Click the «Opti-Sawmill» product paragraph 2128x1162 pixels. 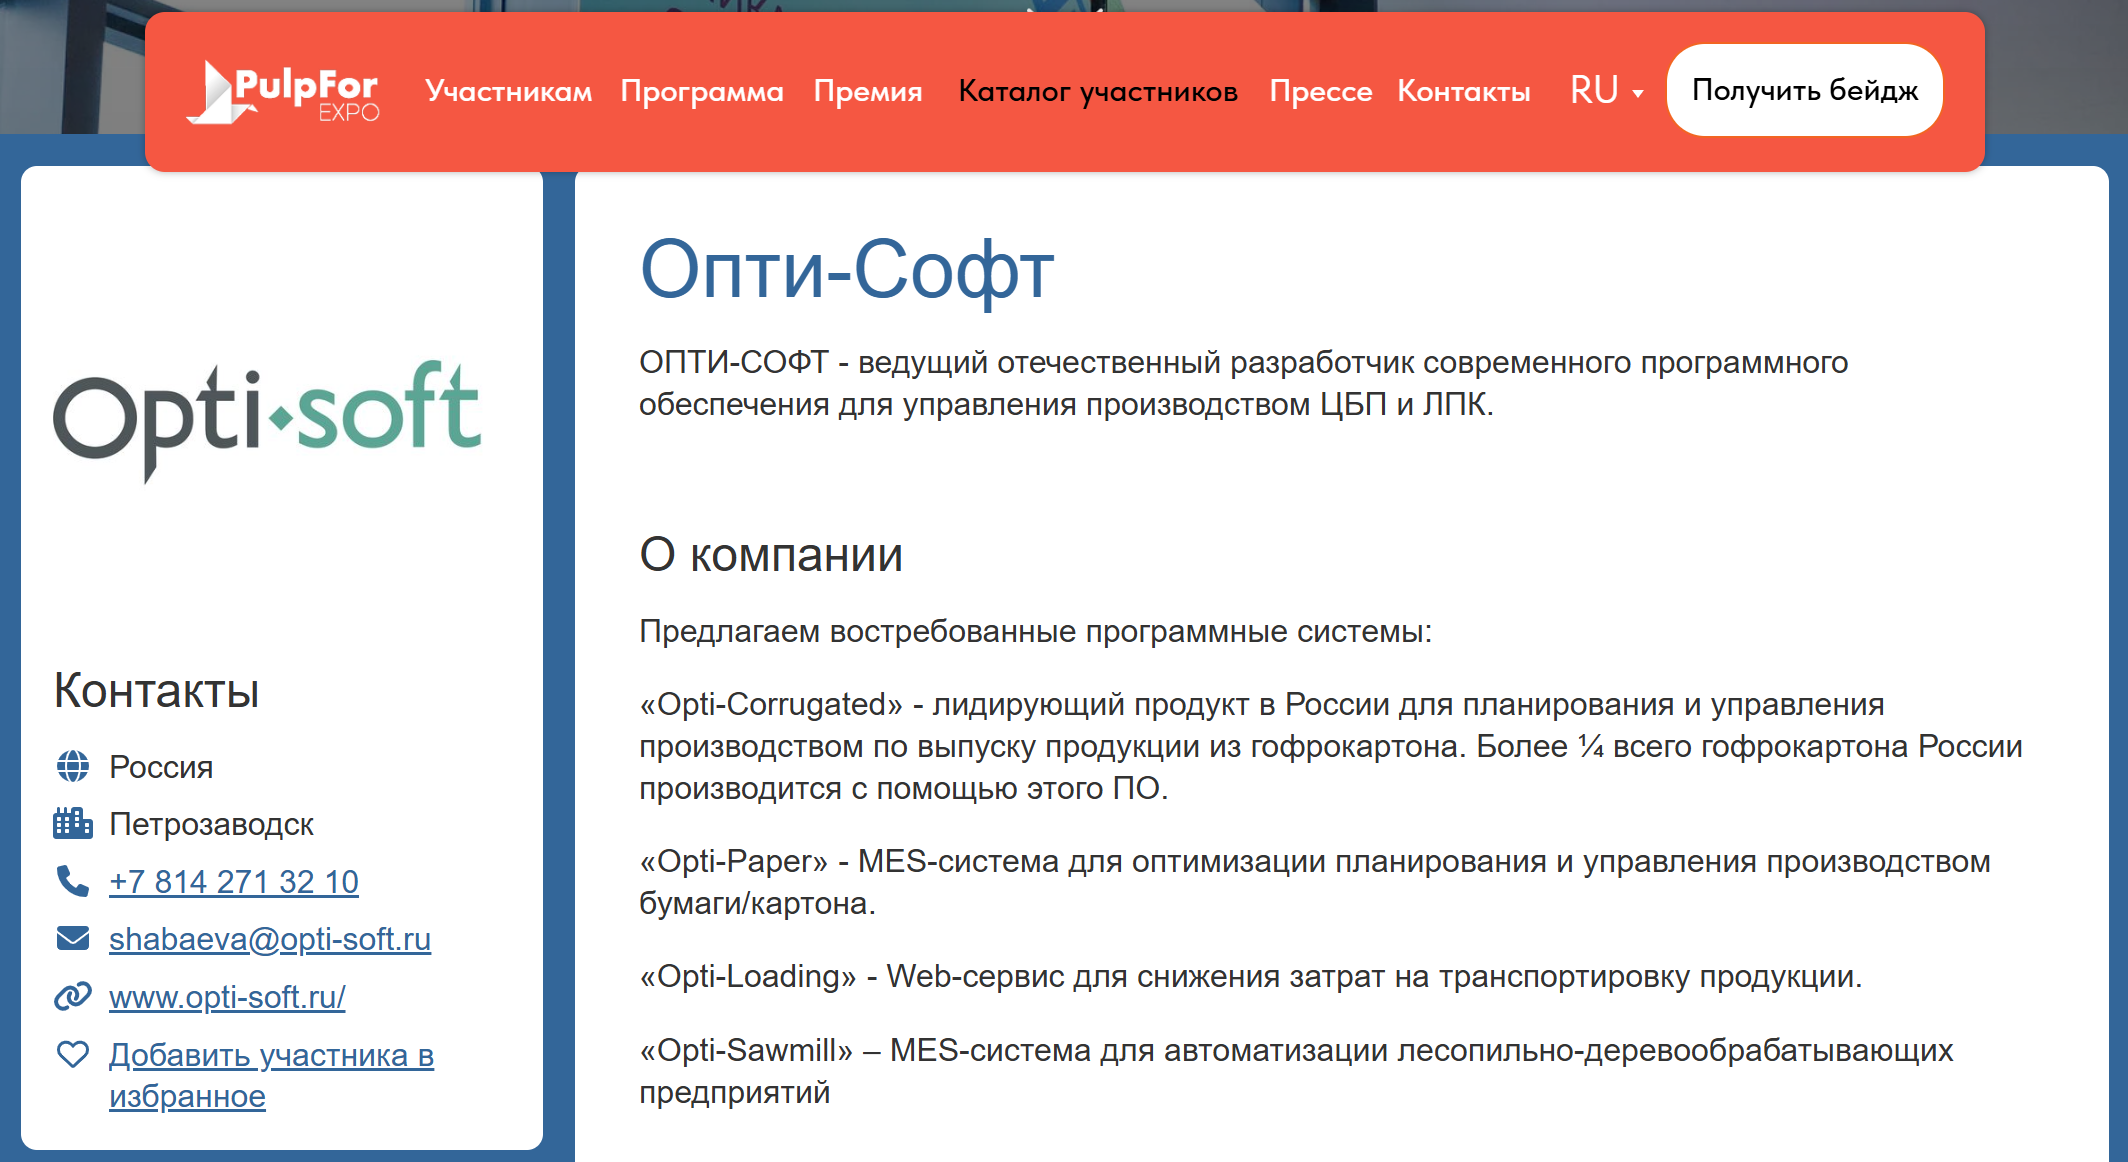[1296, 1071]
